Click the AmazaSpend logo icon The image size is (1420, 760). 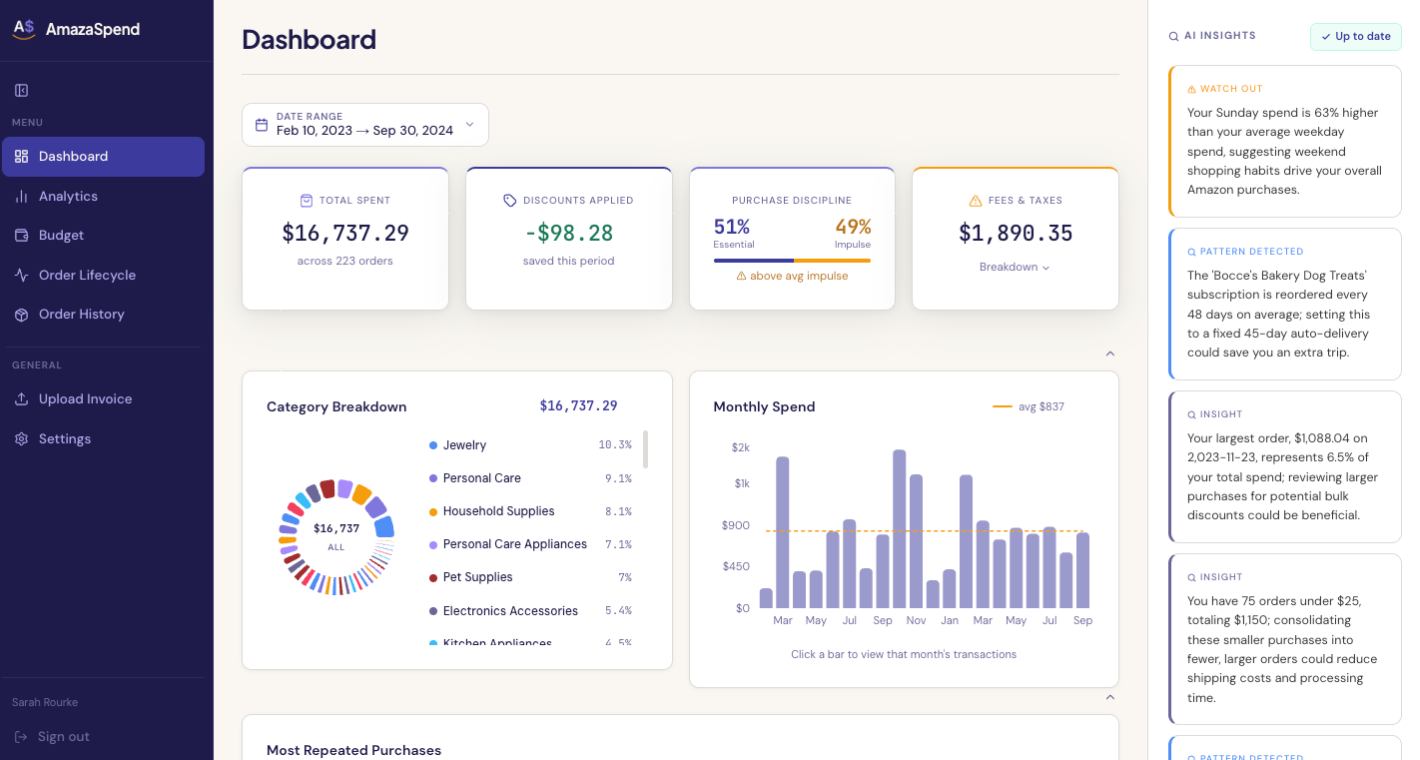pyautogui.click(x=23, y=29)
